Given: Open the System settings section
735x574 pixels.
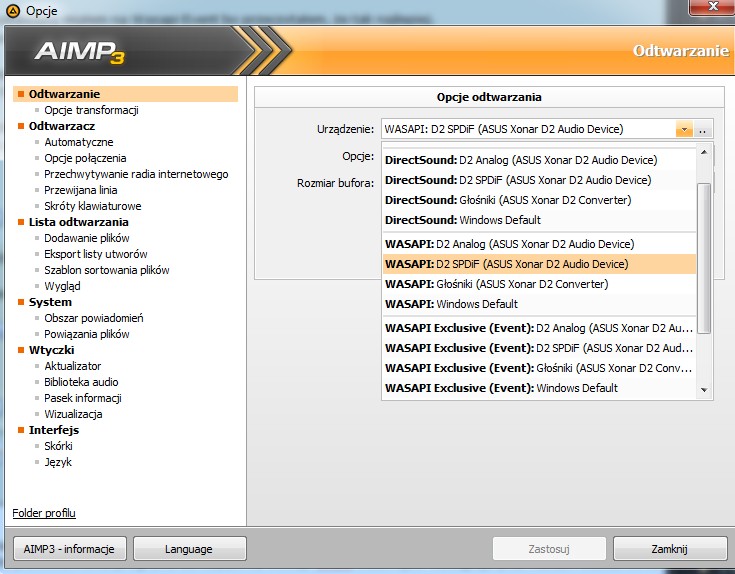Looking at the screenshot, I should click(50, 302).
